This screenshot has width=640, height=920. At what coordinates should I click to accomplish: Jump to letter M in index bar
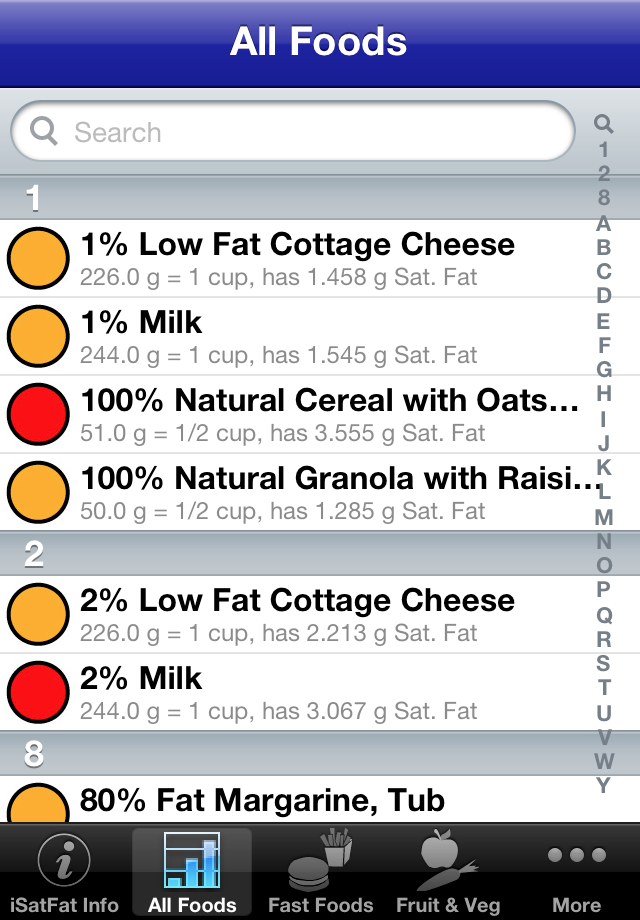coord(603,517)
